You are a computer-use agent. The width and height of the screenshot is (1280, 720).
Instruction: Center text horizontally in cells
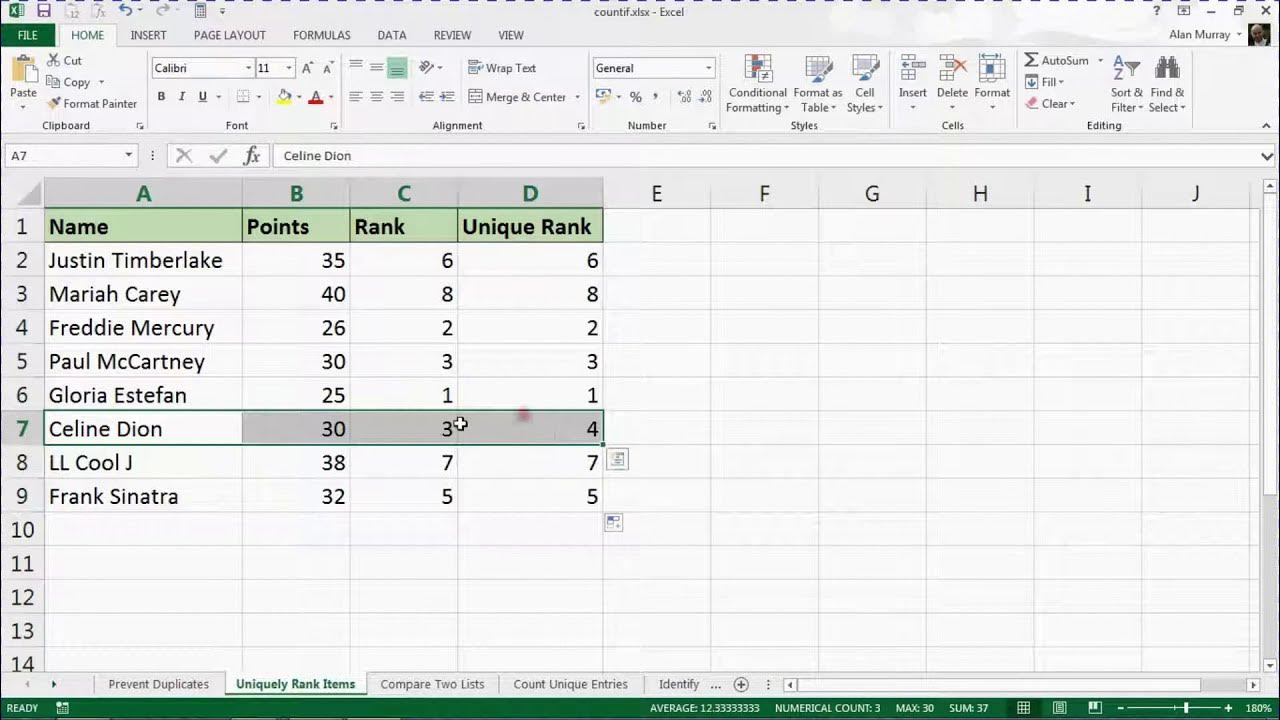coord(377,97)
